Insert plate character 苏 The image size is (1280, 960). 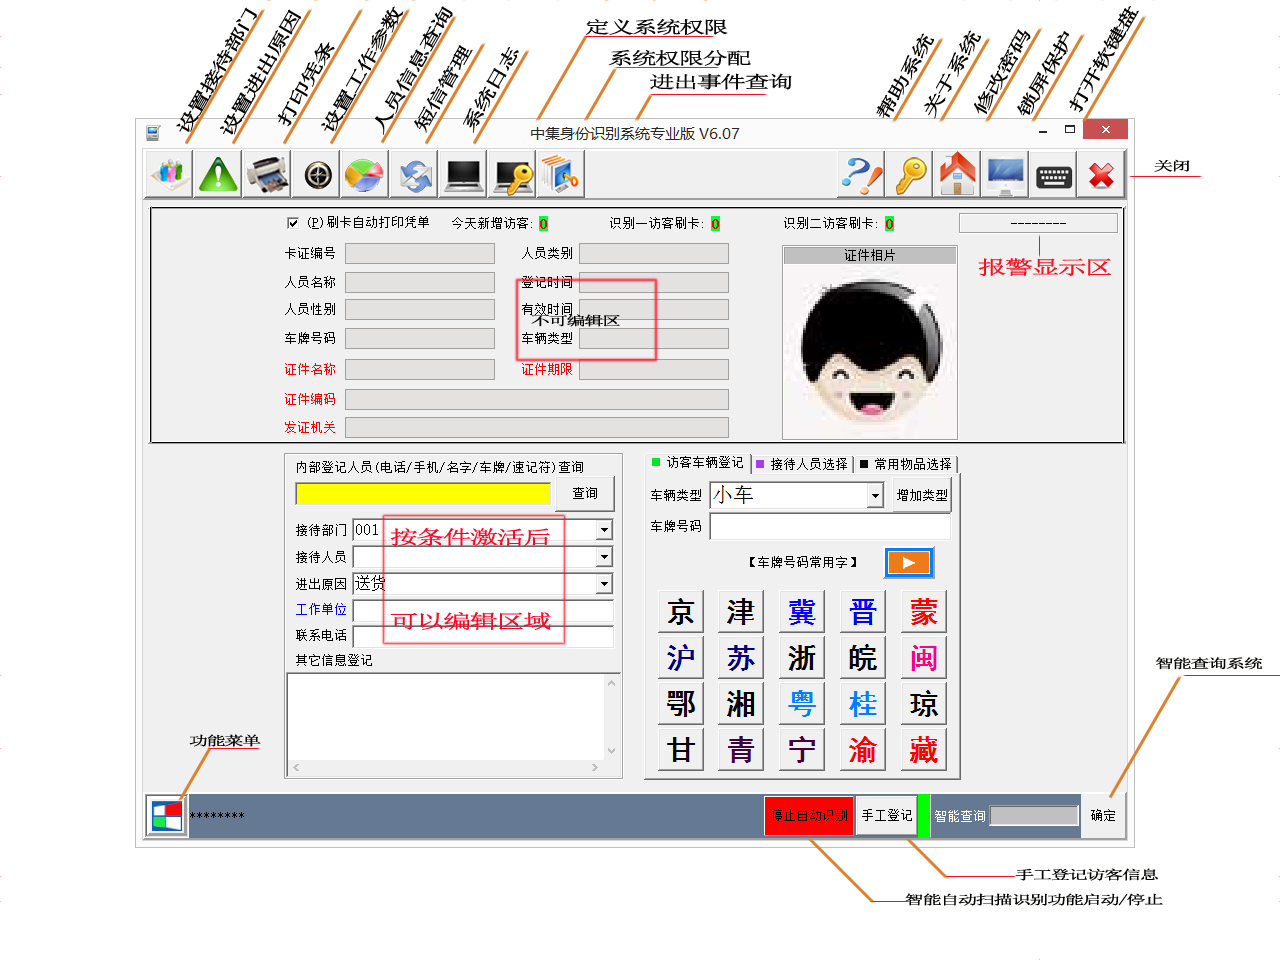click(741, 658)
